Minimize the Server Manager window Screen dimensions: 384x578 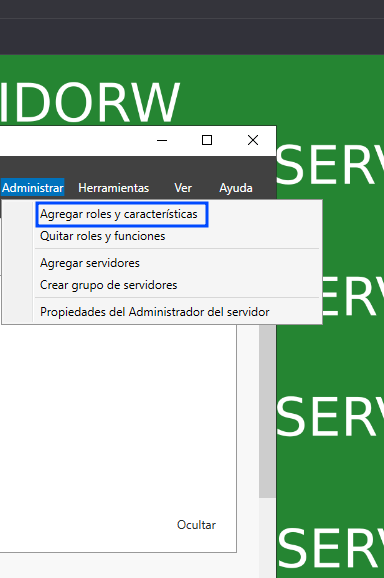click(x=162, y=140)
